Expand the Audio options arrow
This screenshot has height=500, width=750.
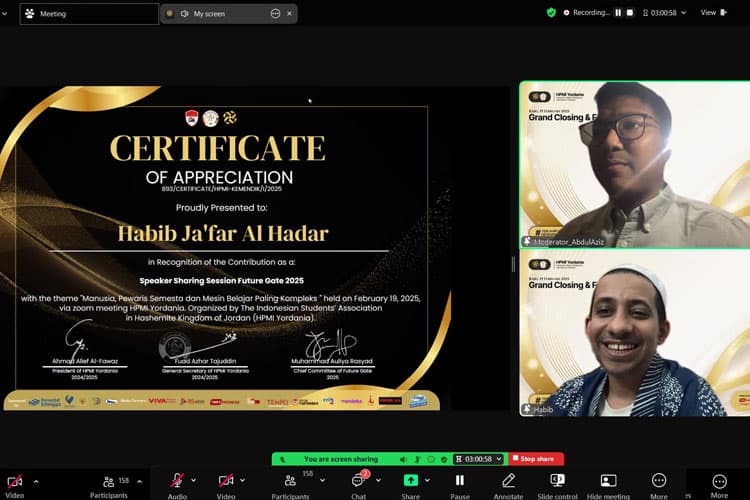(194, 480)
